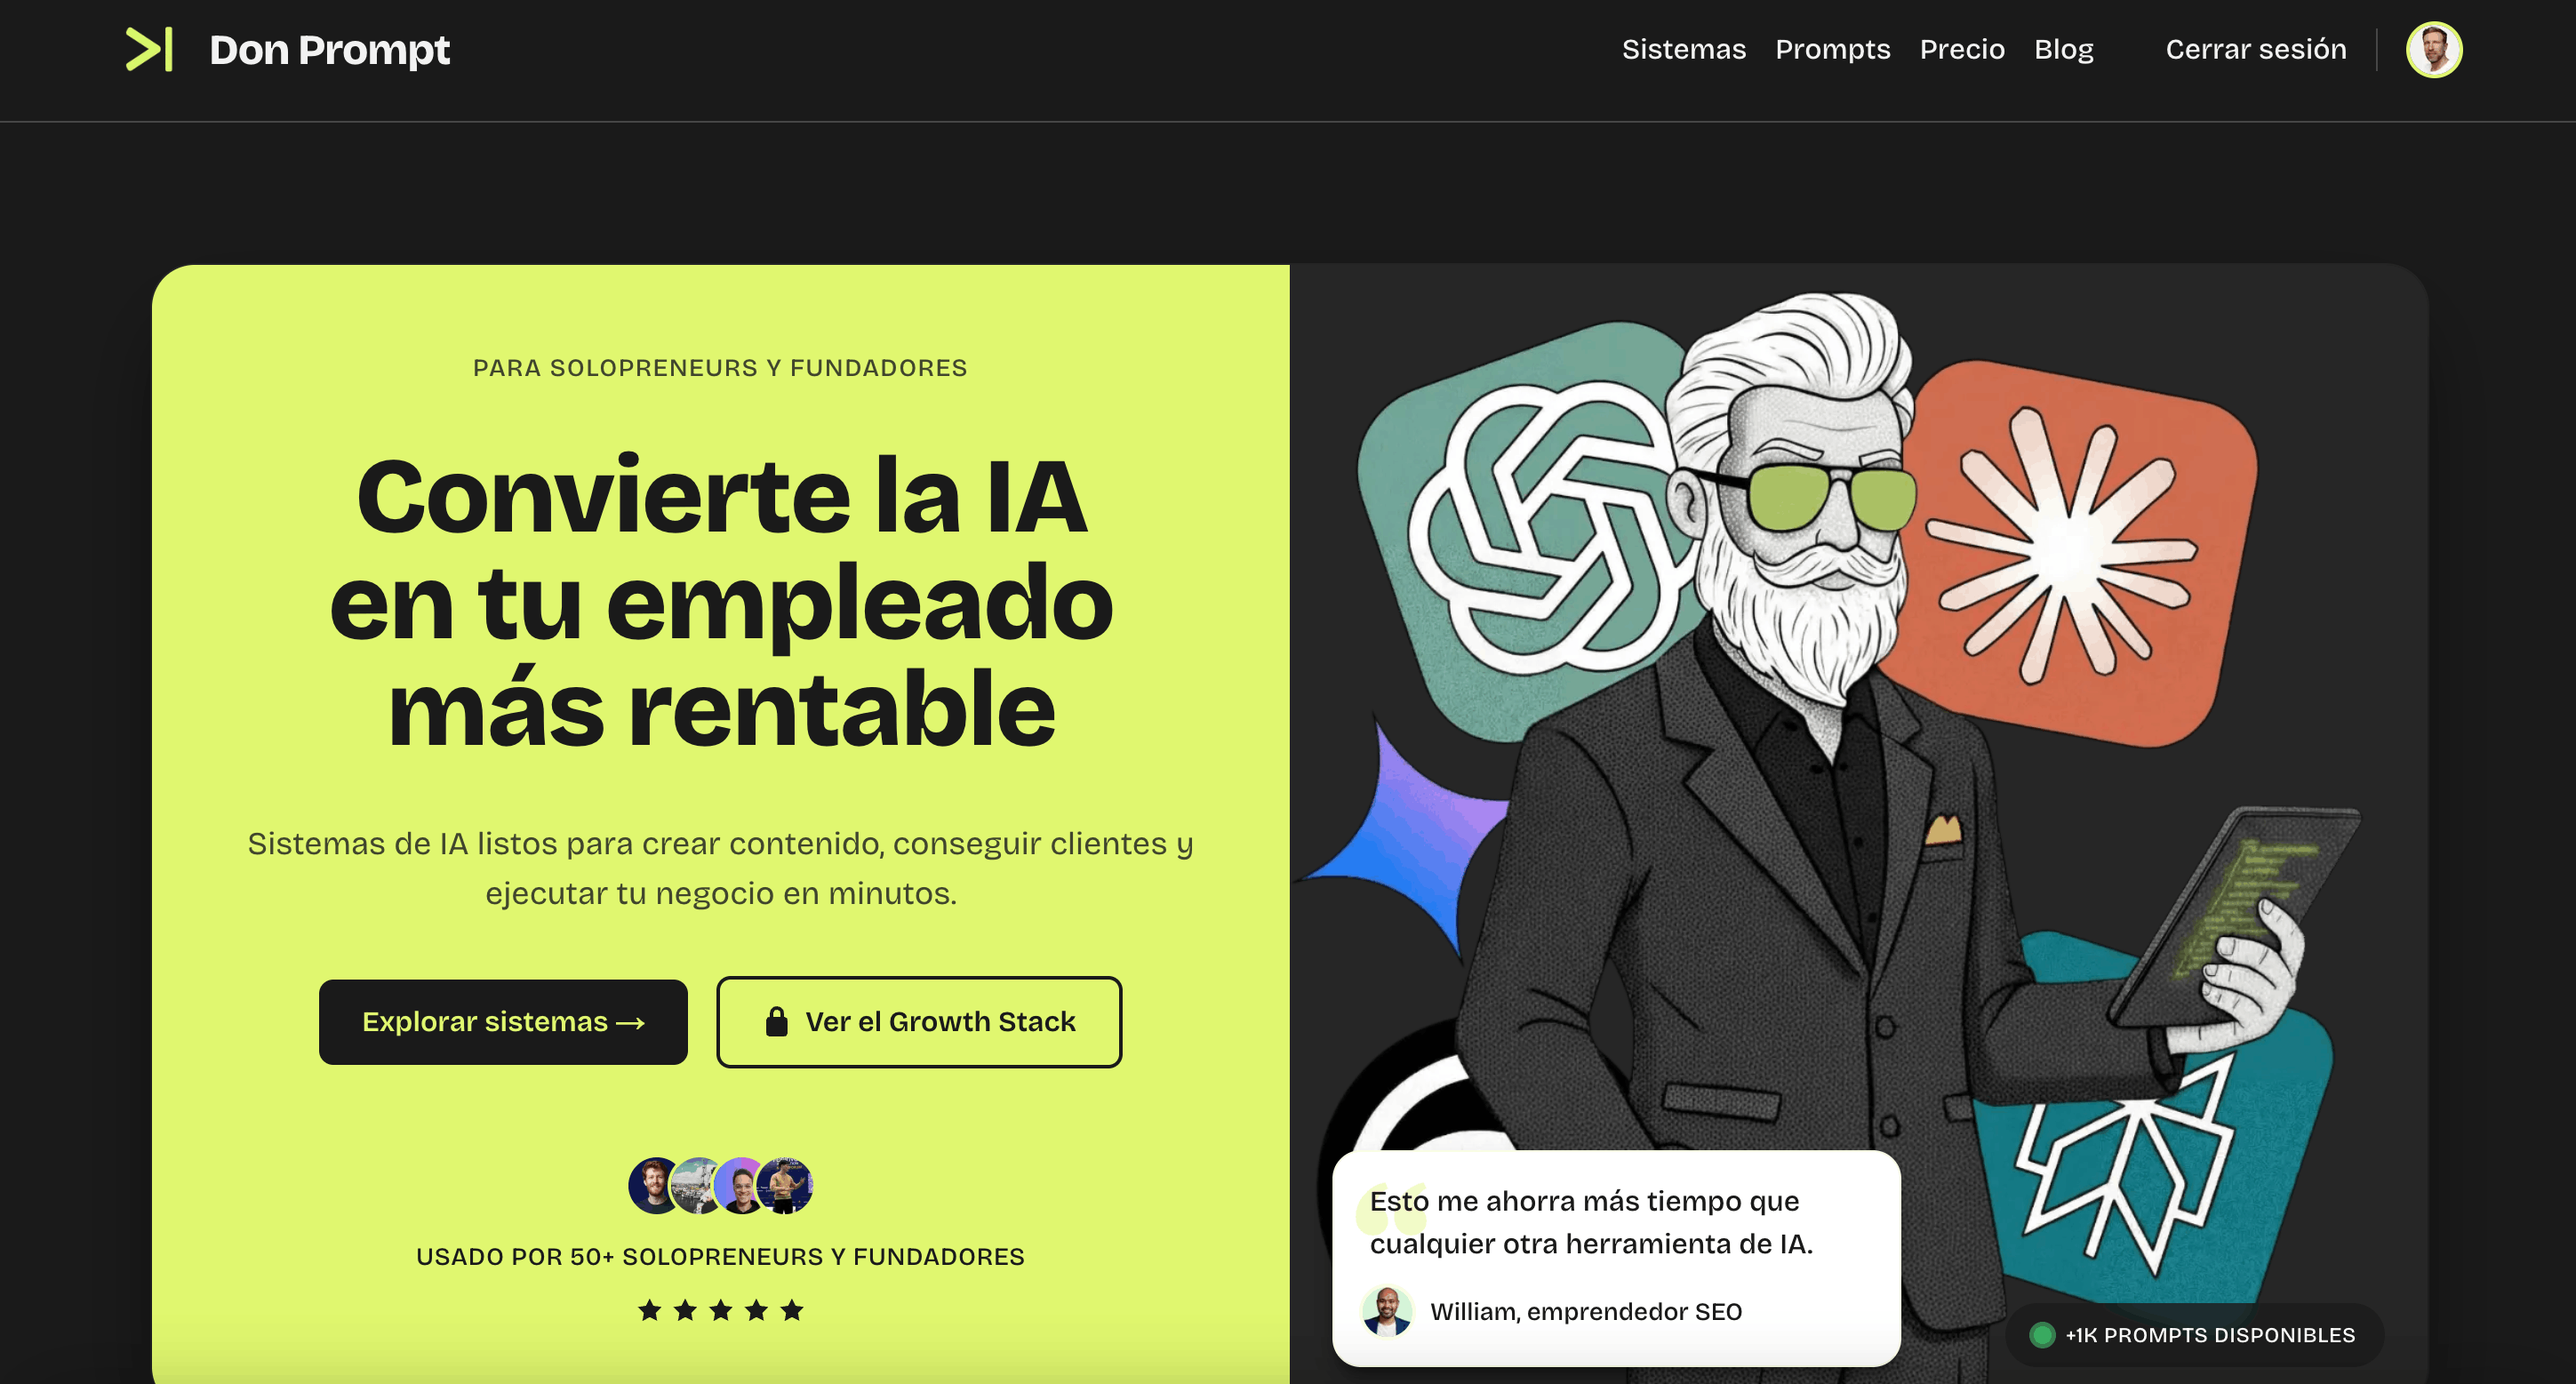Click the lock icon on Growth Stack button

[776, 1021]
